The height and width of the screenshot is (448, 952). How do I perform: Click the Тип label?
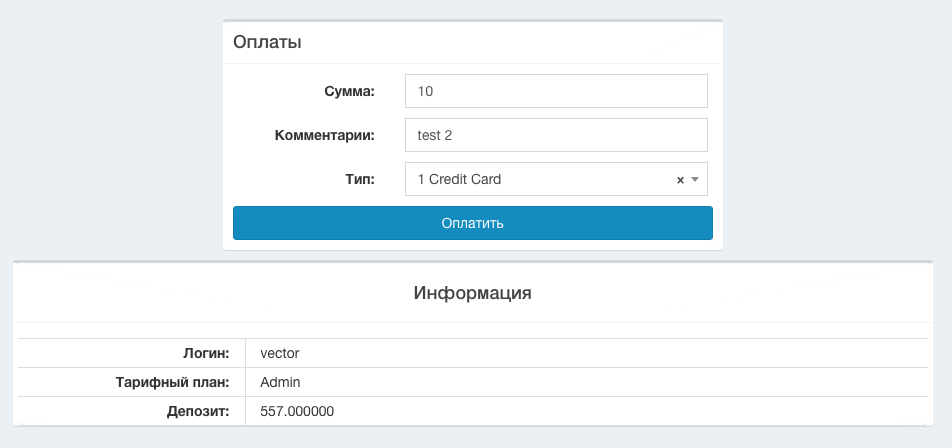pyautogui.click(x=359, y=179)
